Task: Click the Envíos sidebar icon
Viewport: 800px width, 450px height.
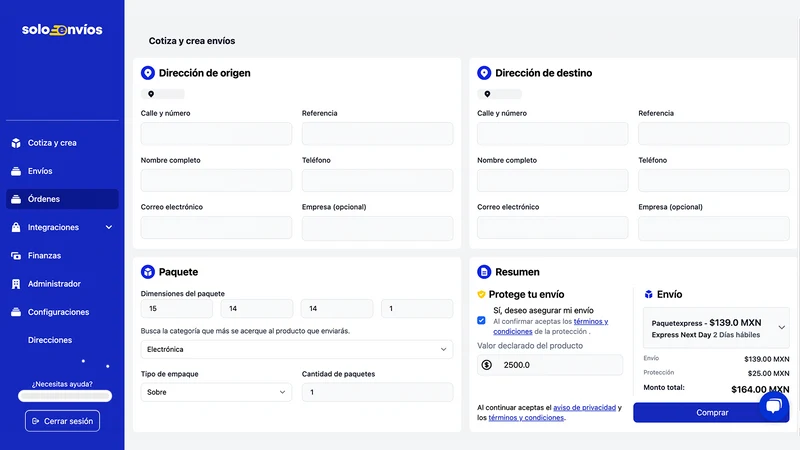Action: (16, 171)
